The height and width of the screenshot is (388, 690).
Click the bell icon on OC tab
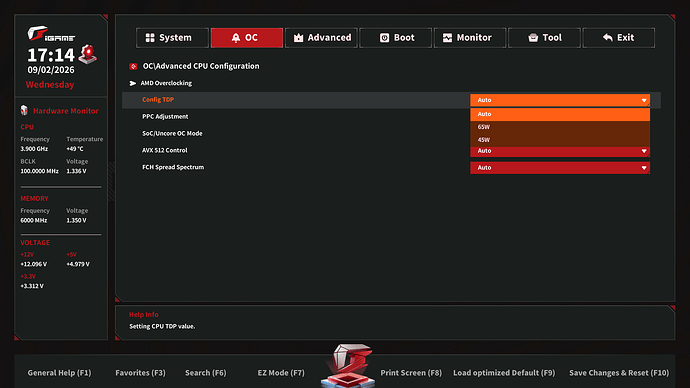tap(236, 38)
